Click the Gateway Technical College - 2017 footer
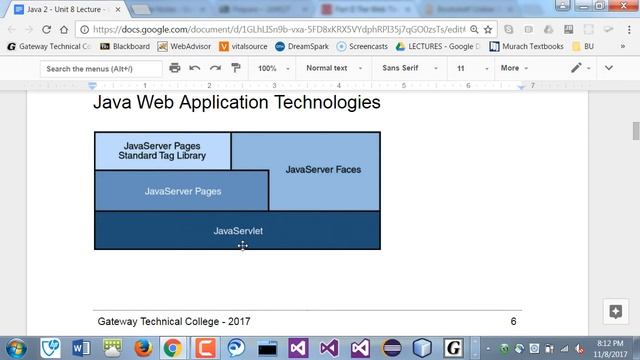This screenshot has height=360, width=640. (173, 321)
